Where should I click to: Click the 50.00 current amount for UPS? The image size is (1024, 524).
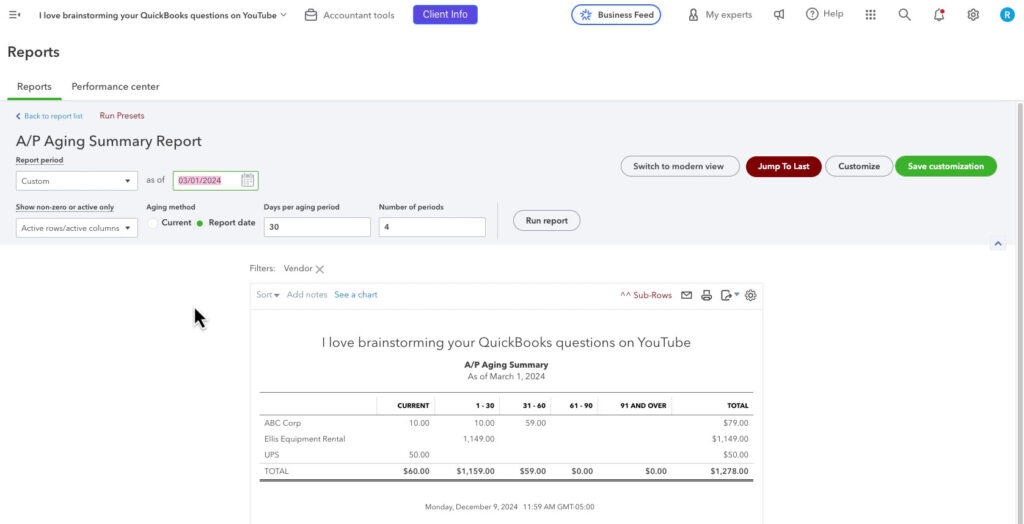(x=419, y=455)
